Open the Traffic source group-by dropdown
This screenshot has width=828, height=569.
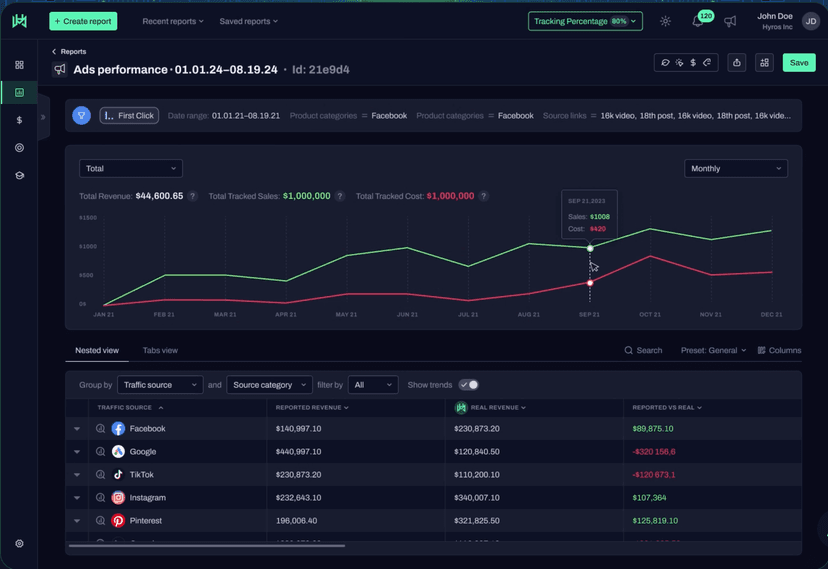coord(160,385)
